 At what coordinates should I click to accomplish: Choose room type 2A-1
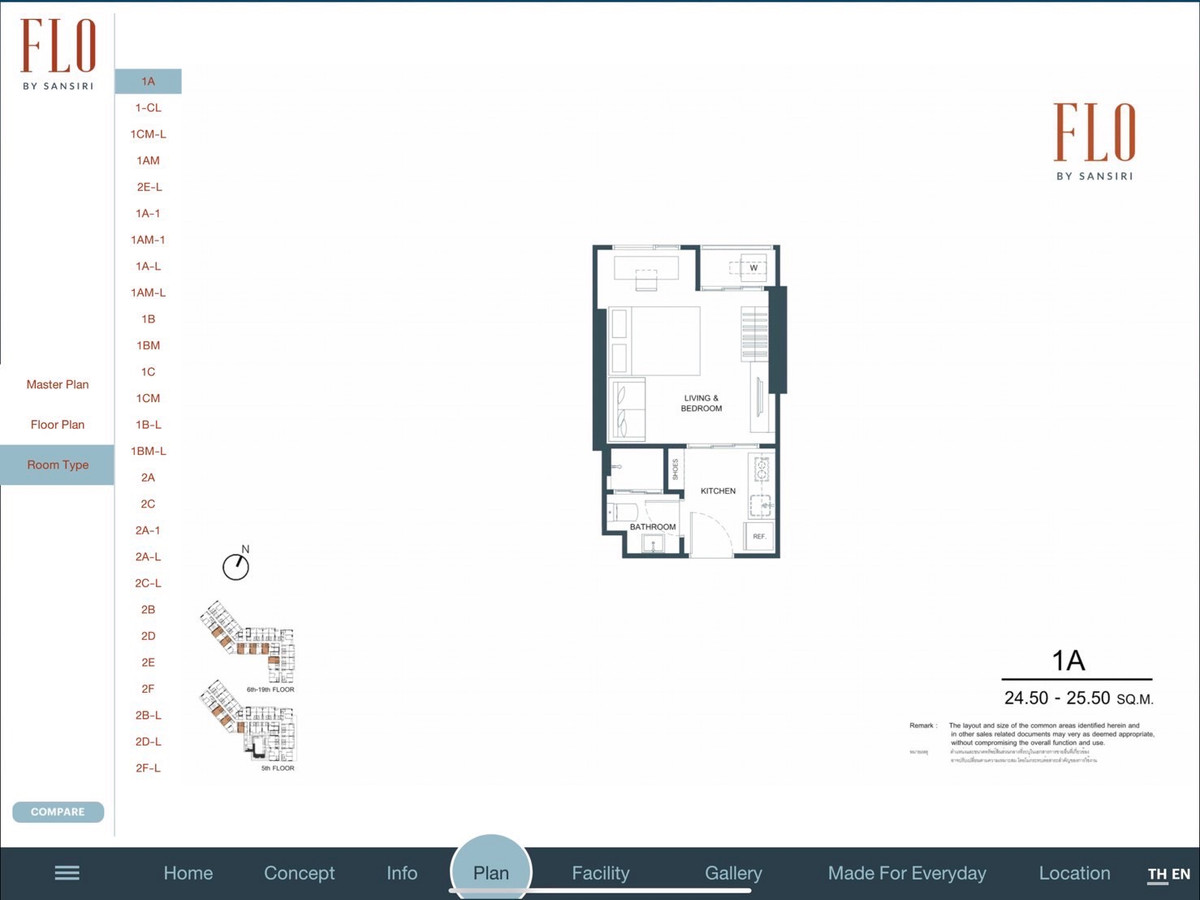[148, 531]
